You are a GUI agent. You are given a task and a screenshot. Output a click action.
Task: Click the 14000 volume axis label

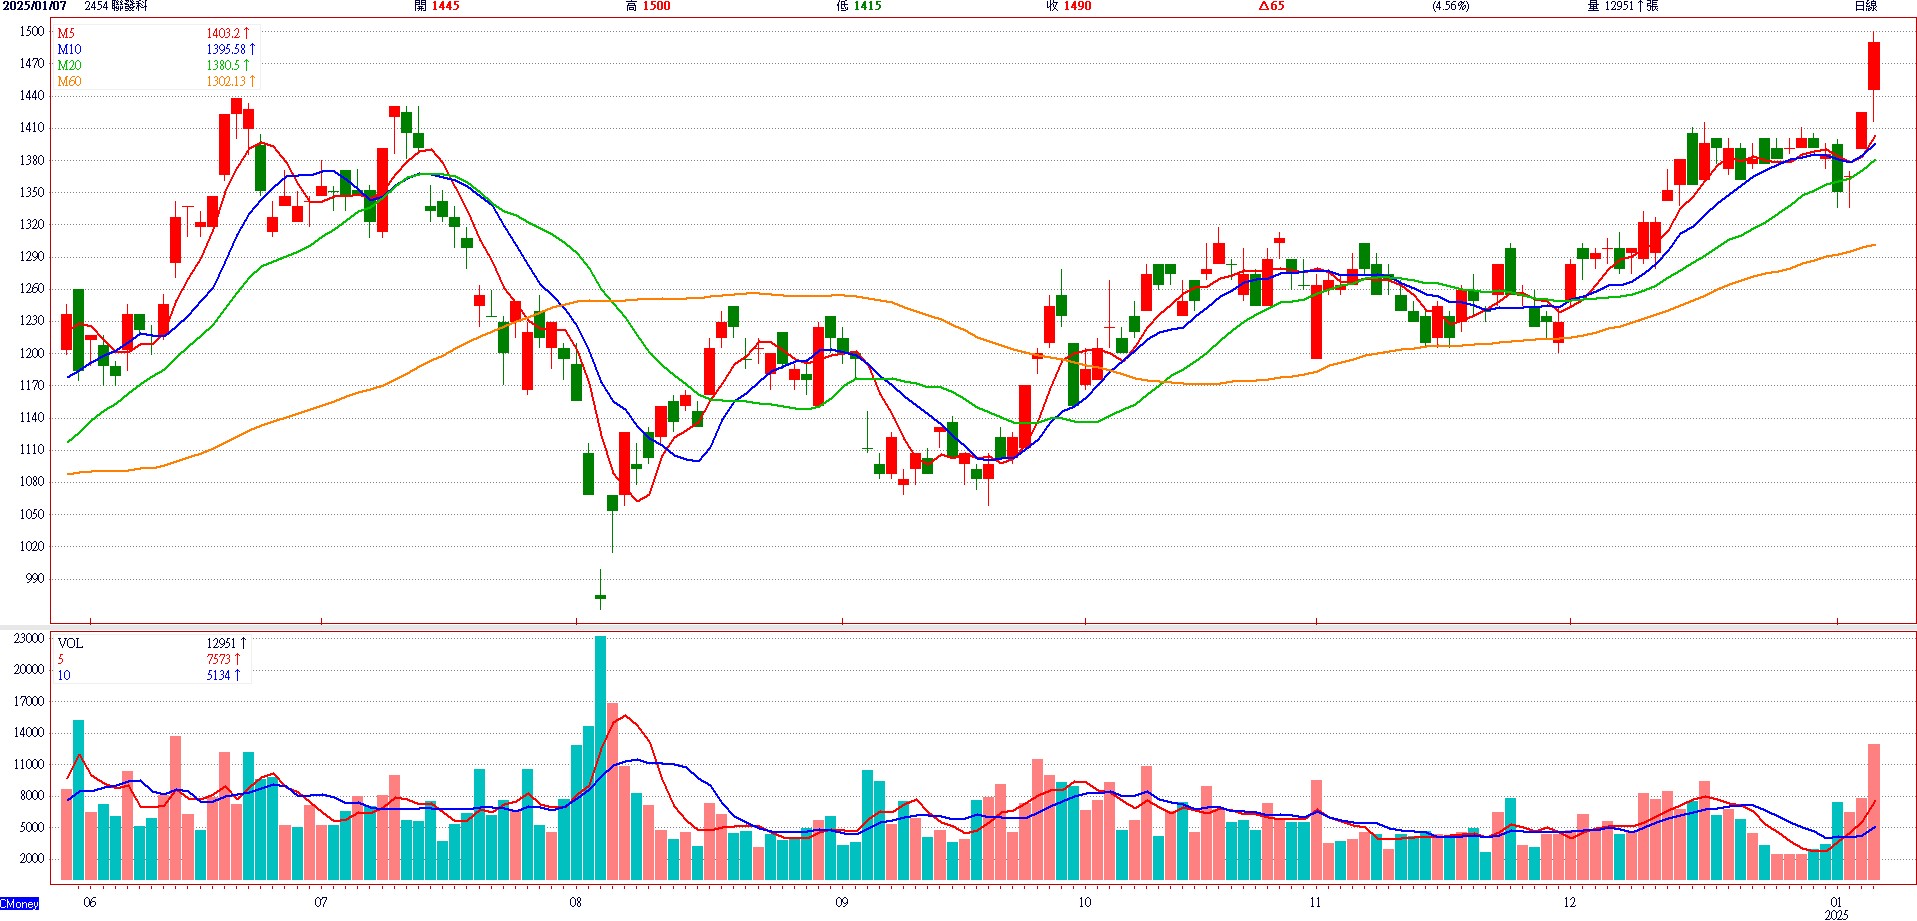28,732
